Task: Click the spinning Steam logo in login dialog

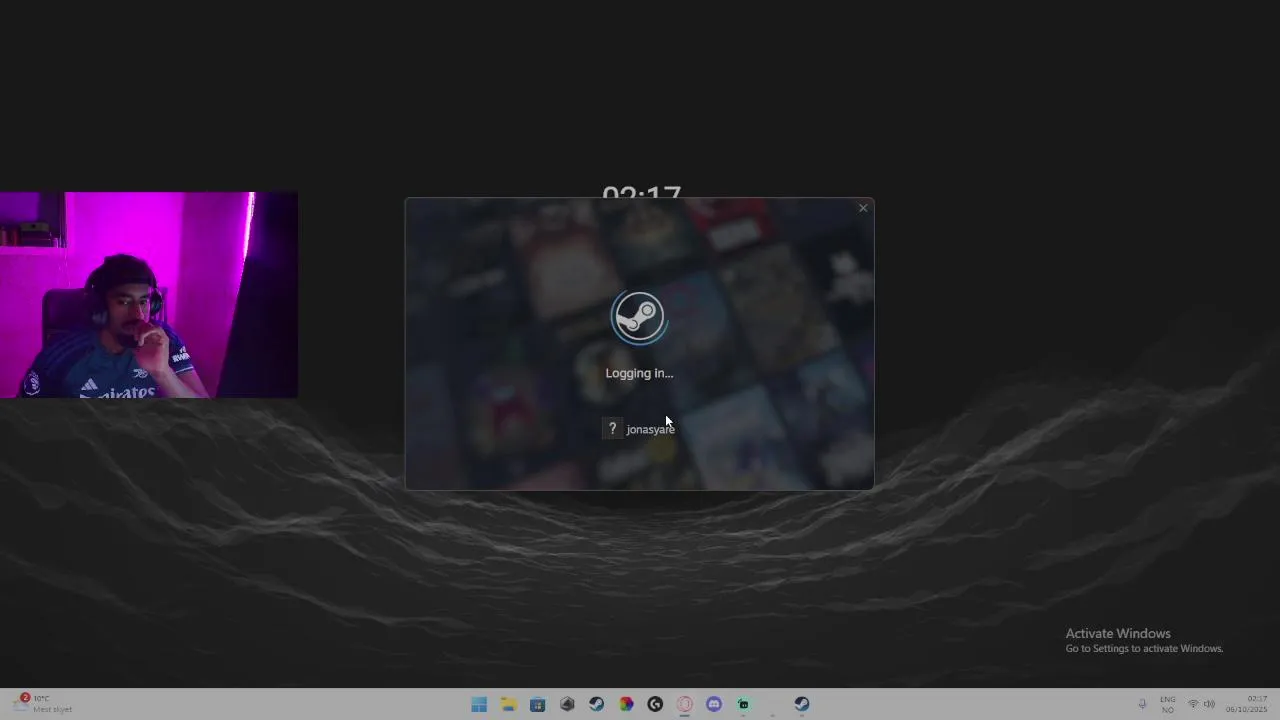Action: [x=638, y=318]
